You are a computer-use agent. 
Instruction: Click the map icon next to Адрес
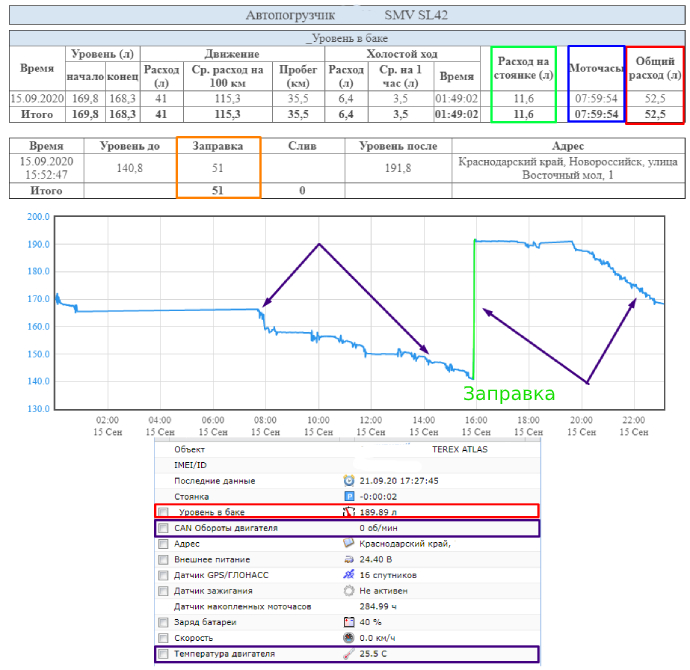tap(349, 543)
